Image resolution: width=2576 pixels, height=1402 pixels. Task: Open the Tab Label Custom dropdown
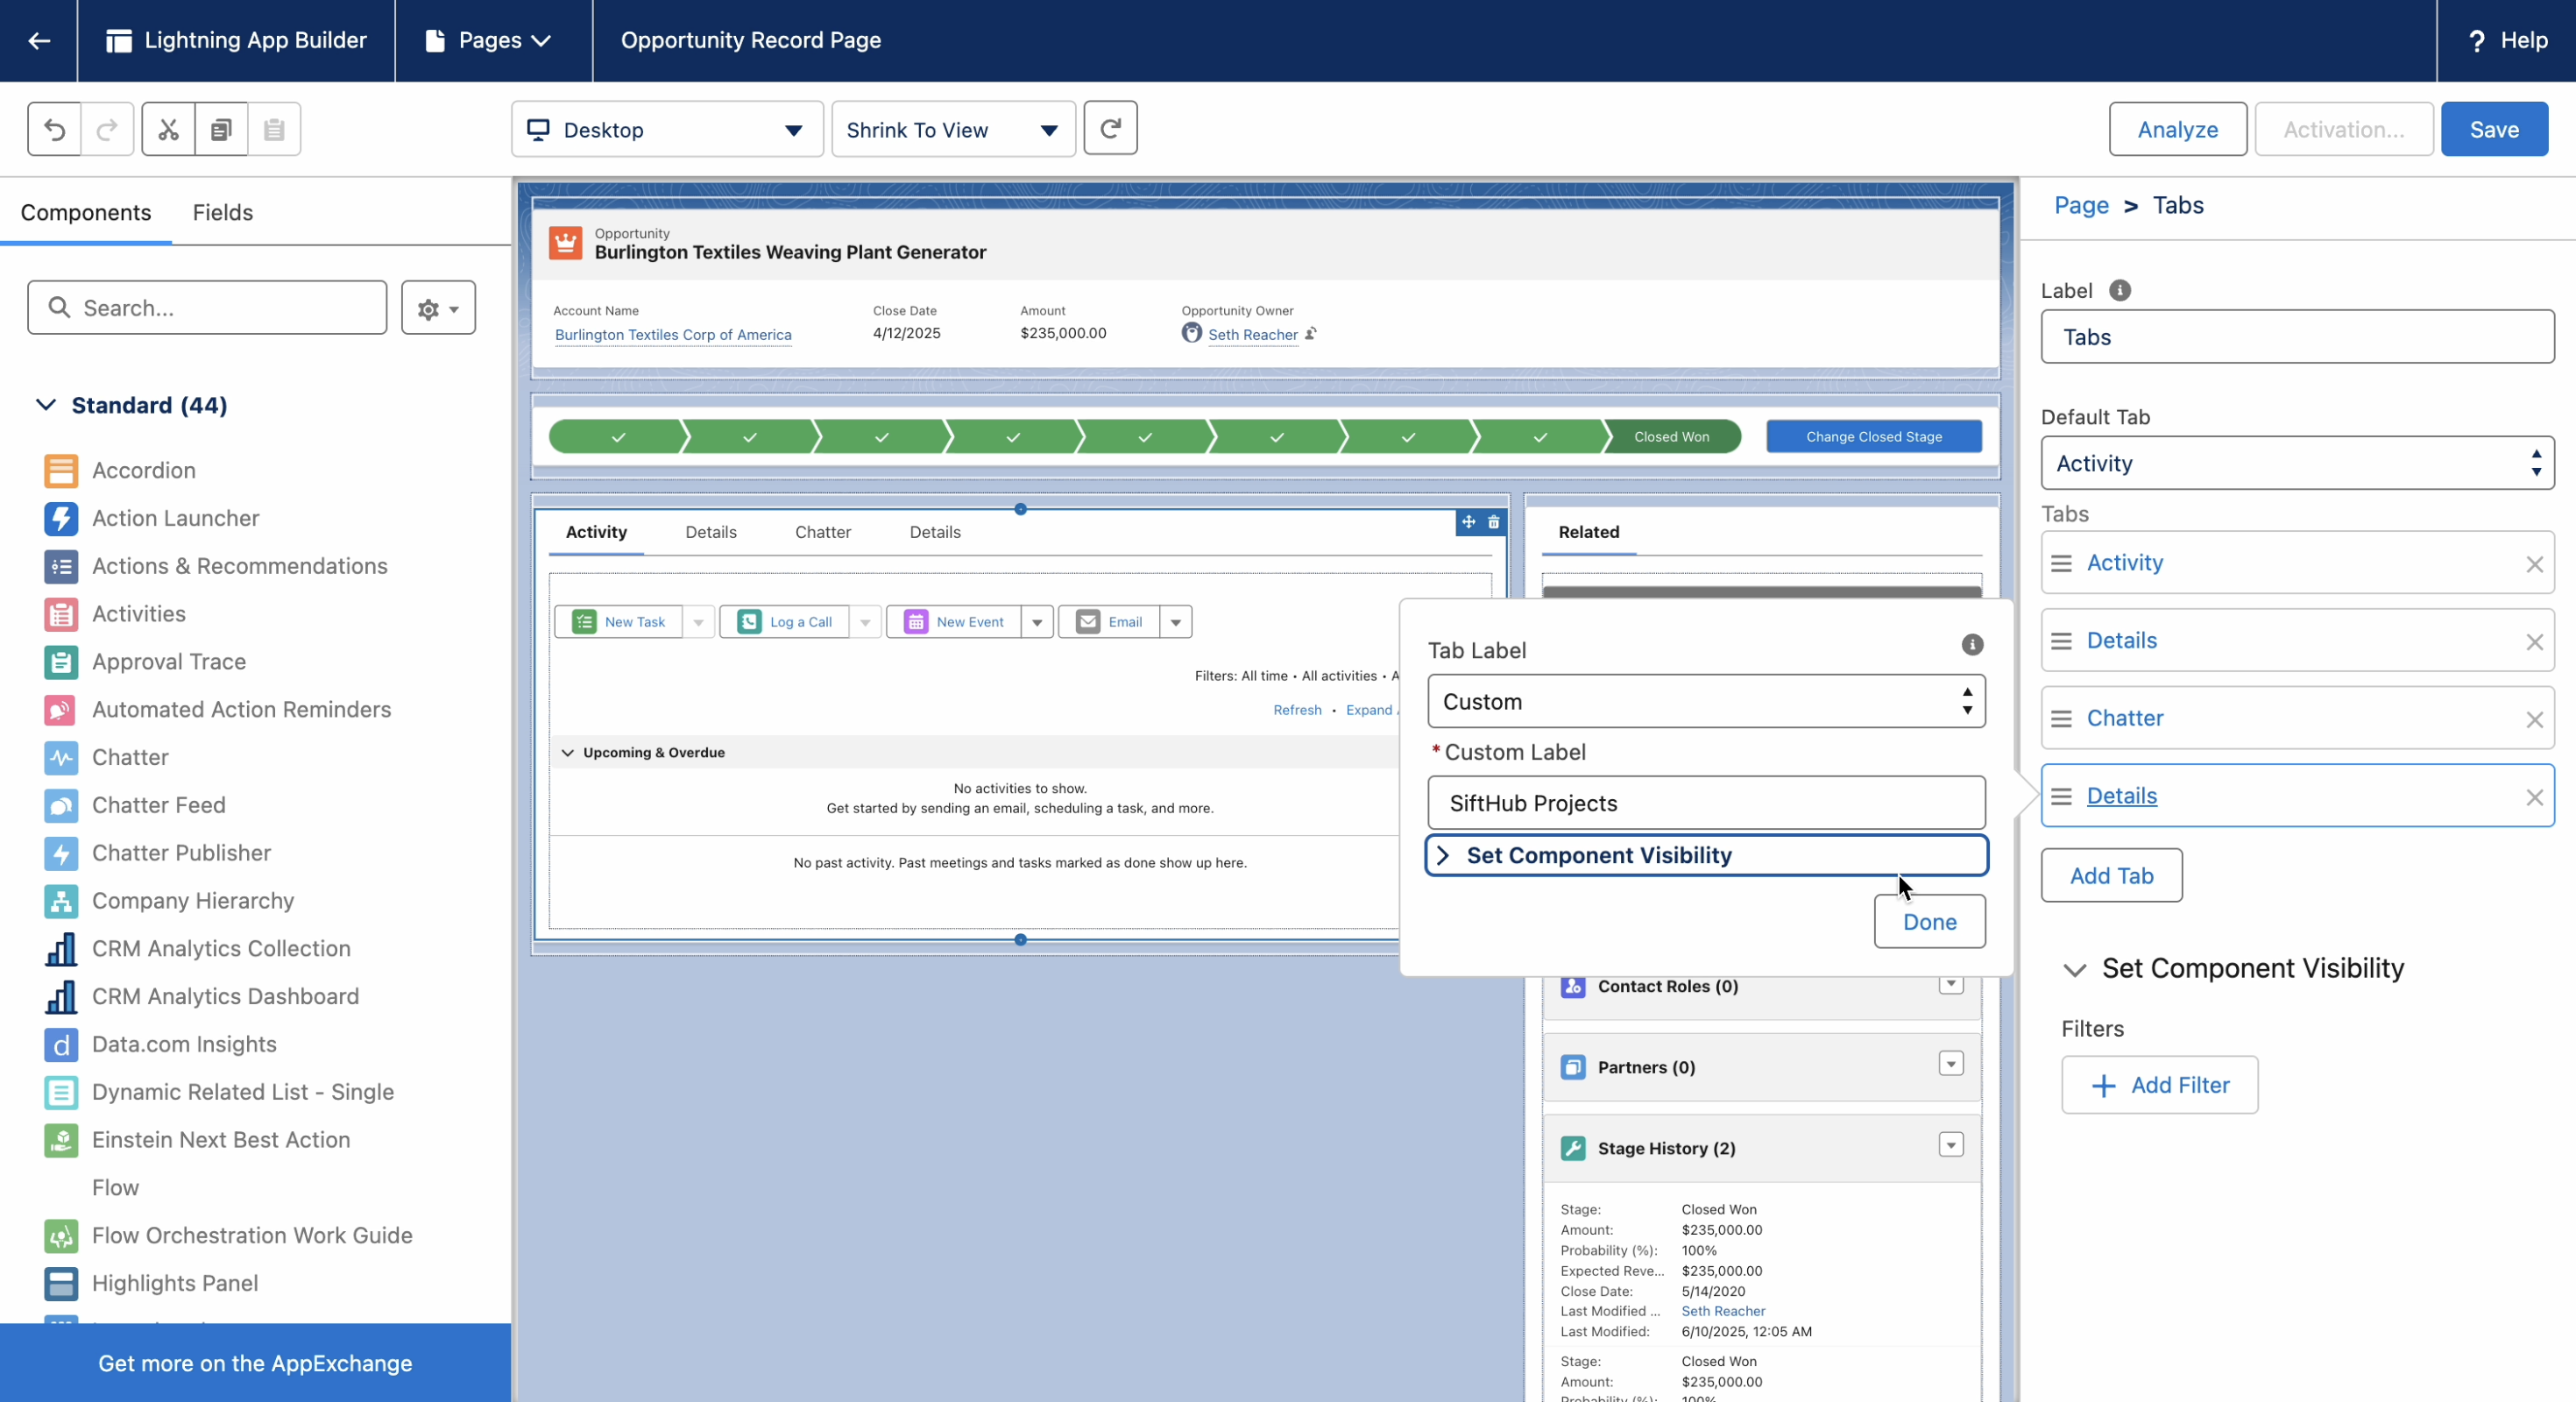pos(1706,701)
